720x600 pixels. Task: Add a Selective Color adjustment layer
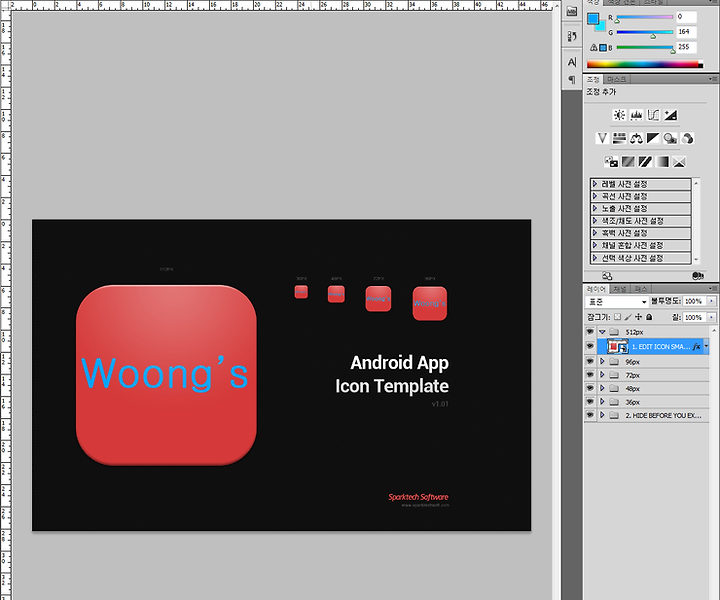tap(679, 162)
